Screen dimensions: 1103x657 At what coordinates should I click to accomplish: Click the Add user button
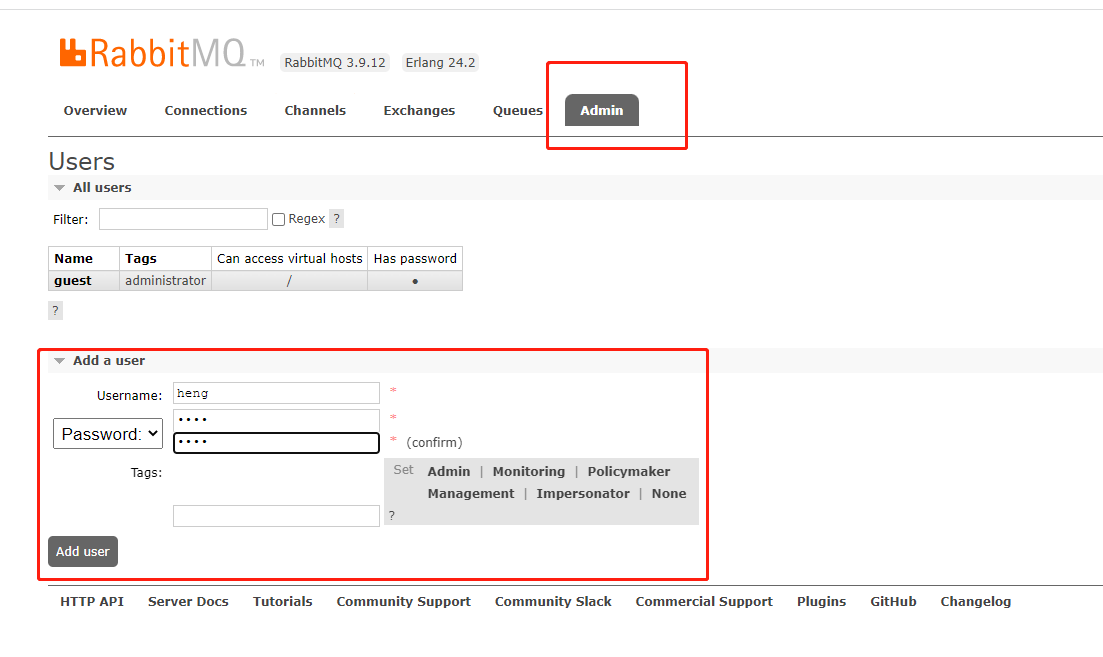[x=83, y=551]
